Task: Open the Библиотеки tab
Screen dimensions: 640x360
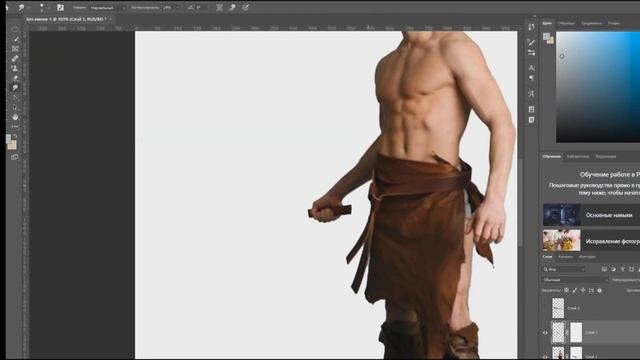Action: point(578,156)
